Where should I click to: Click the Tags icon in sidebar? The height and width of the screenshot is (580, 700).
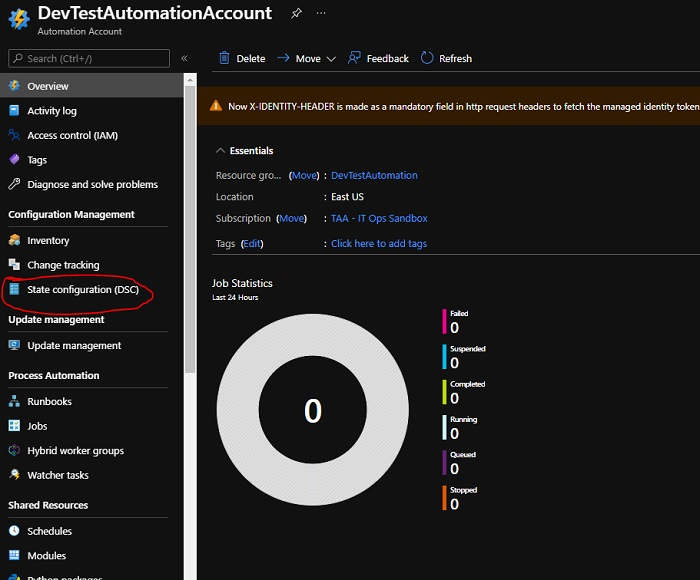(x=15, y=160)
